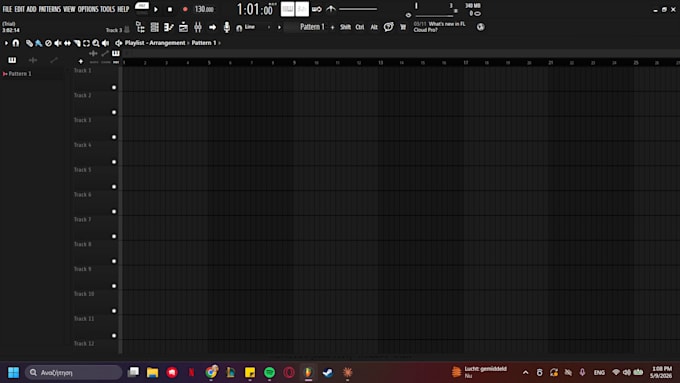
Task: Open the playlist view icon
Action: coord(183,27)
